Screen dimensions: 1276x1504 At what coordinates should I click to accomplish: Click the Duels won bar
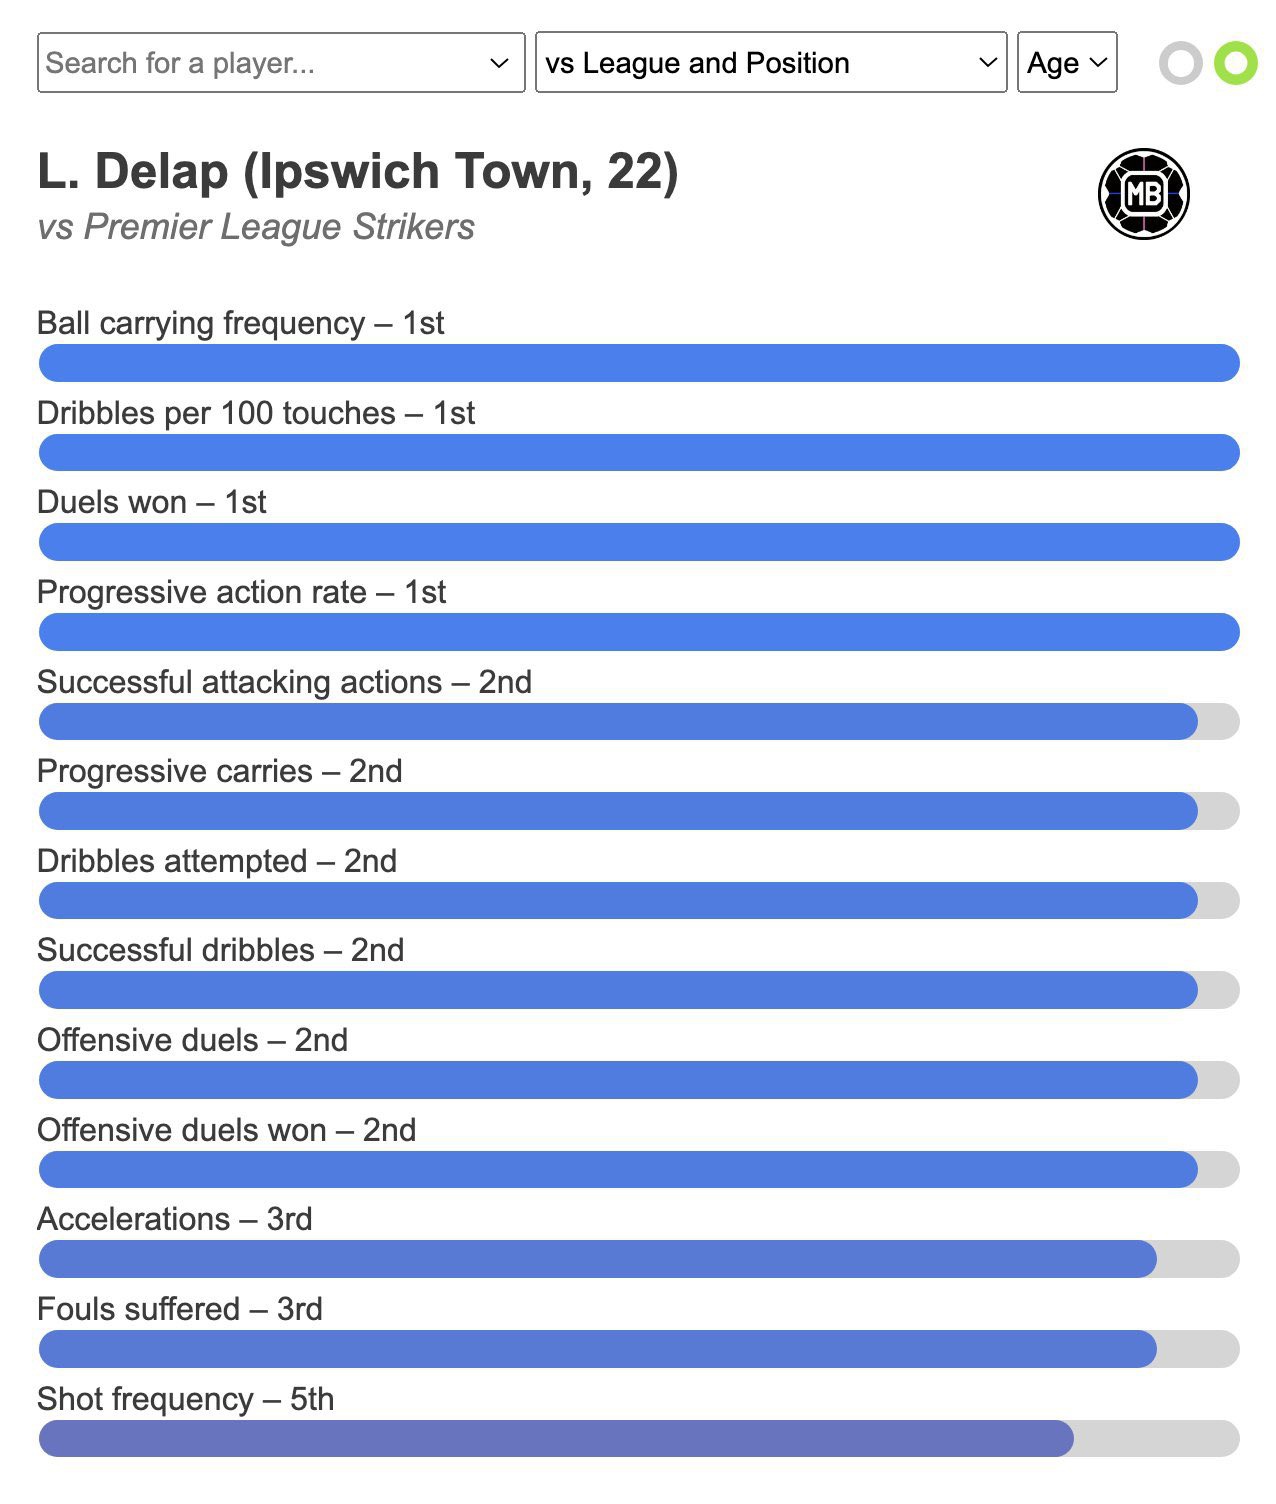639,542
